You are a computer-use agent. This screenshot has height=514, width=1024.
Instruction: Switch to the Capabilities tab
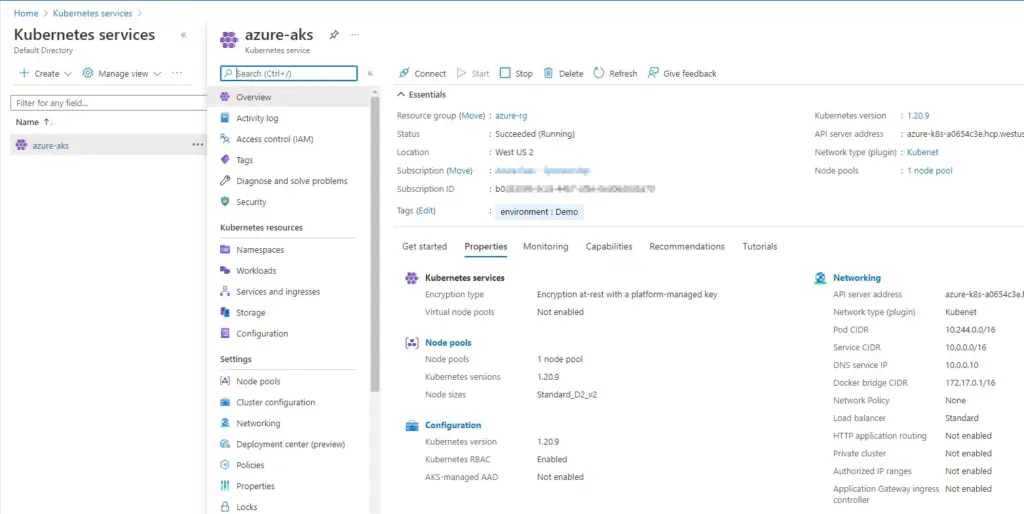click(x=608, y=246)
